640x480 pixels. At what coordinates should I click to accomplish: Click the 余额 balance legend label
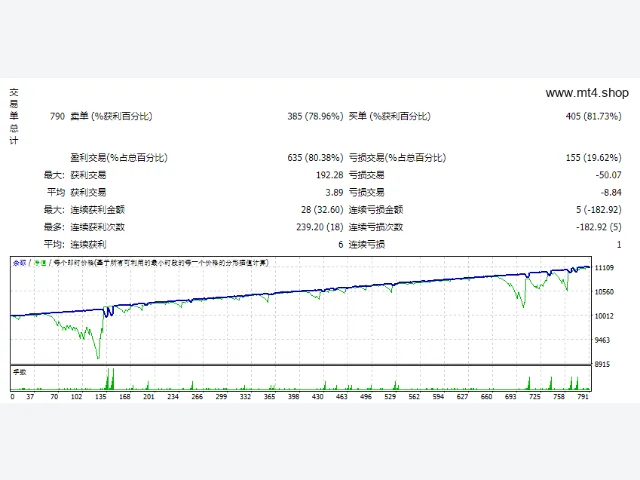click(x=19, y=263)
